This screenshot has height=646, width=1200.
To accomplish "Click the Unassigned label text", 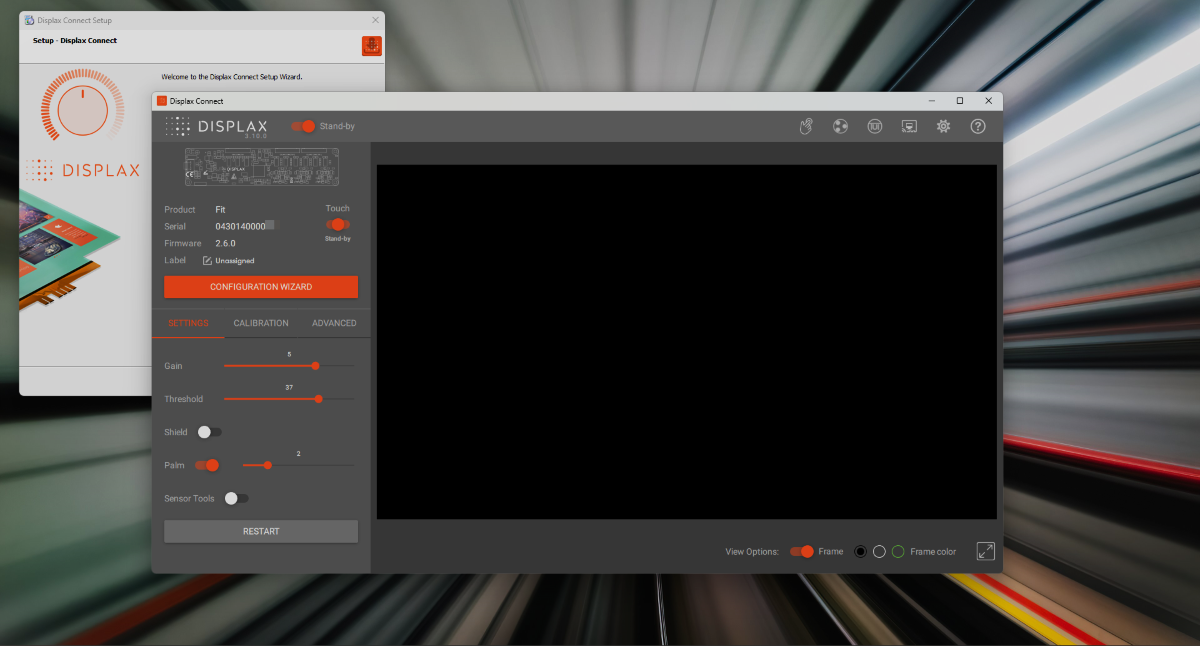I will 235,261.
